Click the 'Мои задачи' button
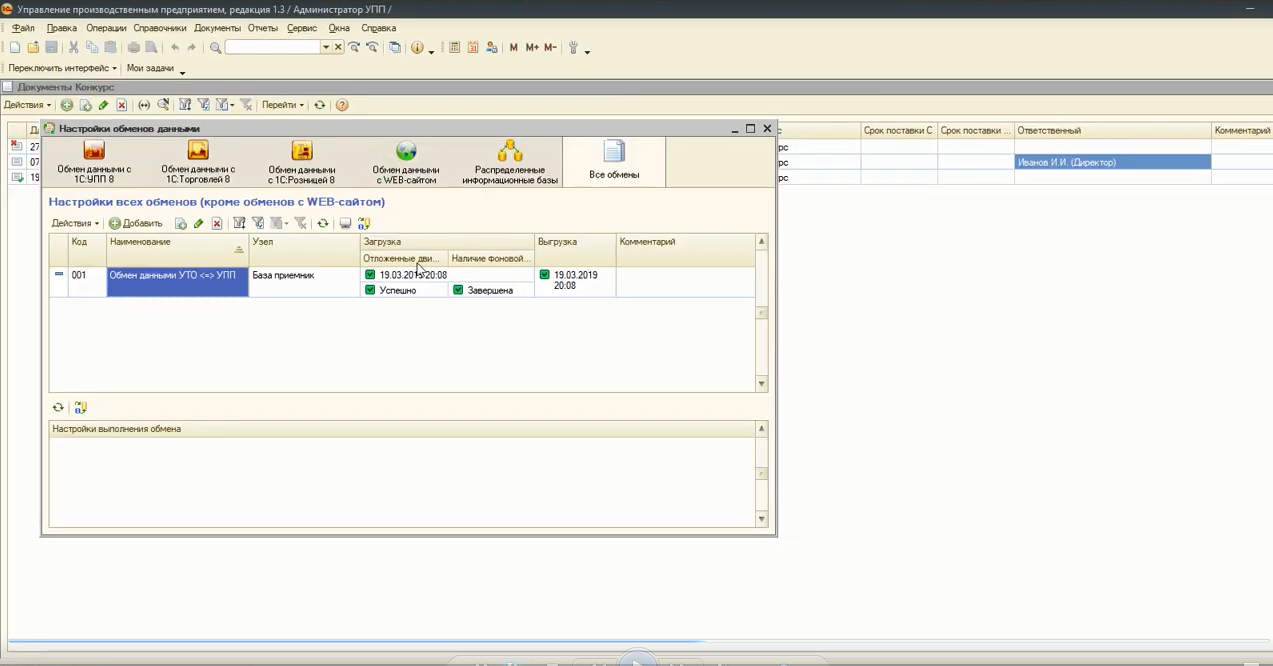1273x666 pixels. click(150, 69)
